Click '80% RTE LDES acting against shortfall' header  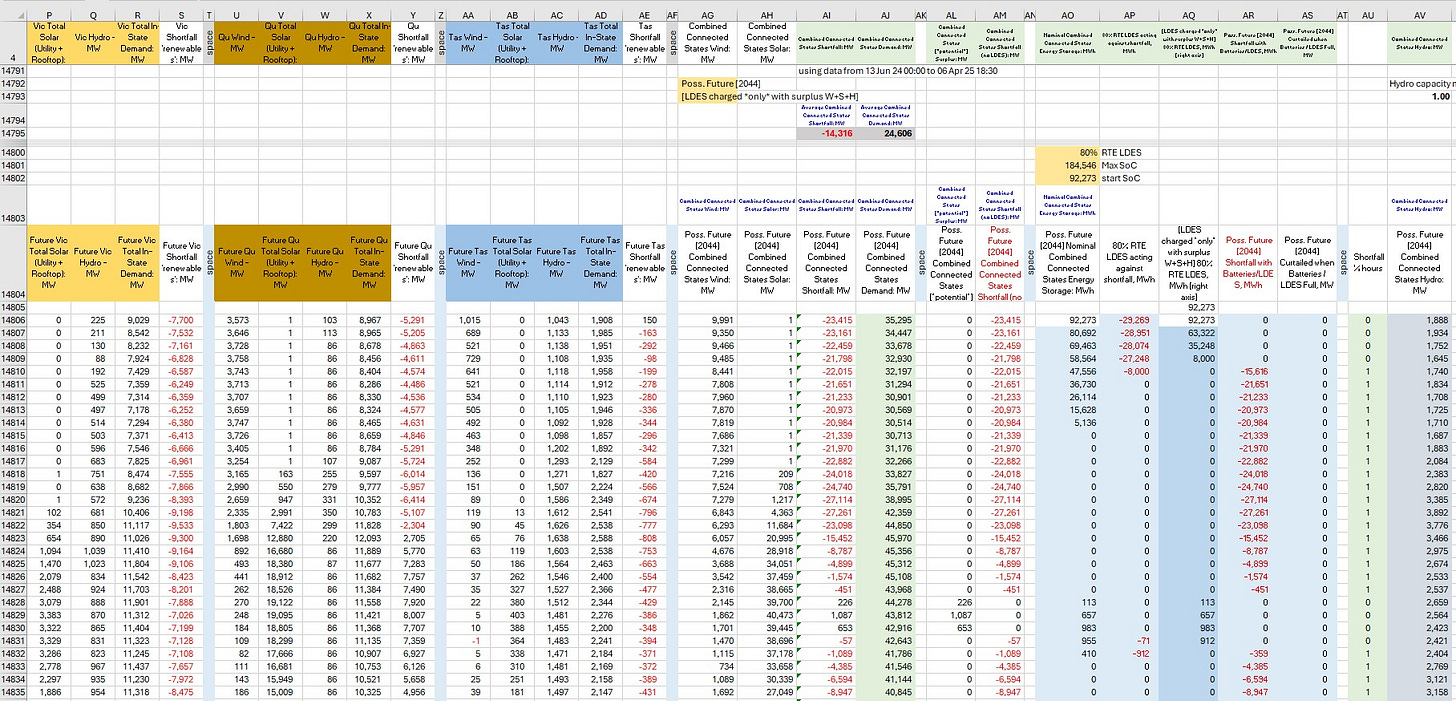coord(1130,263)
